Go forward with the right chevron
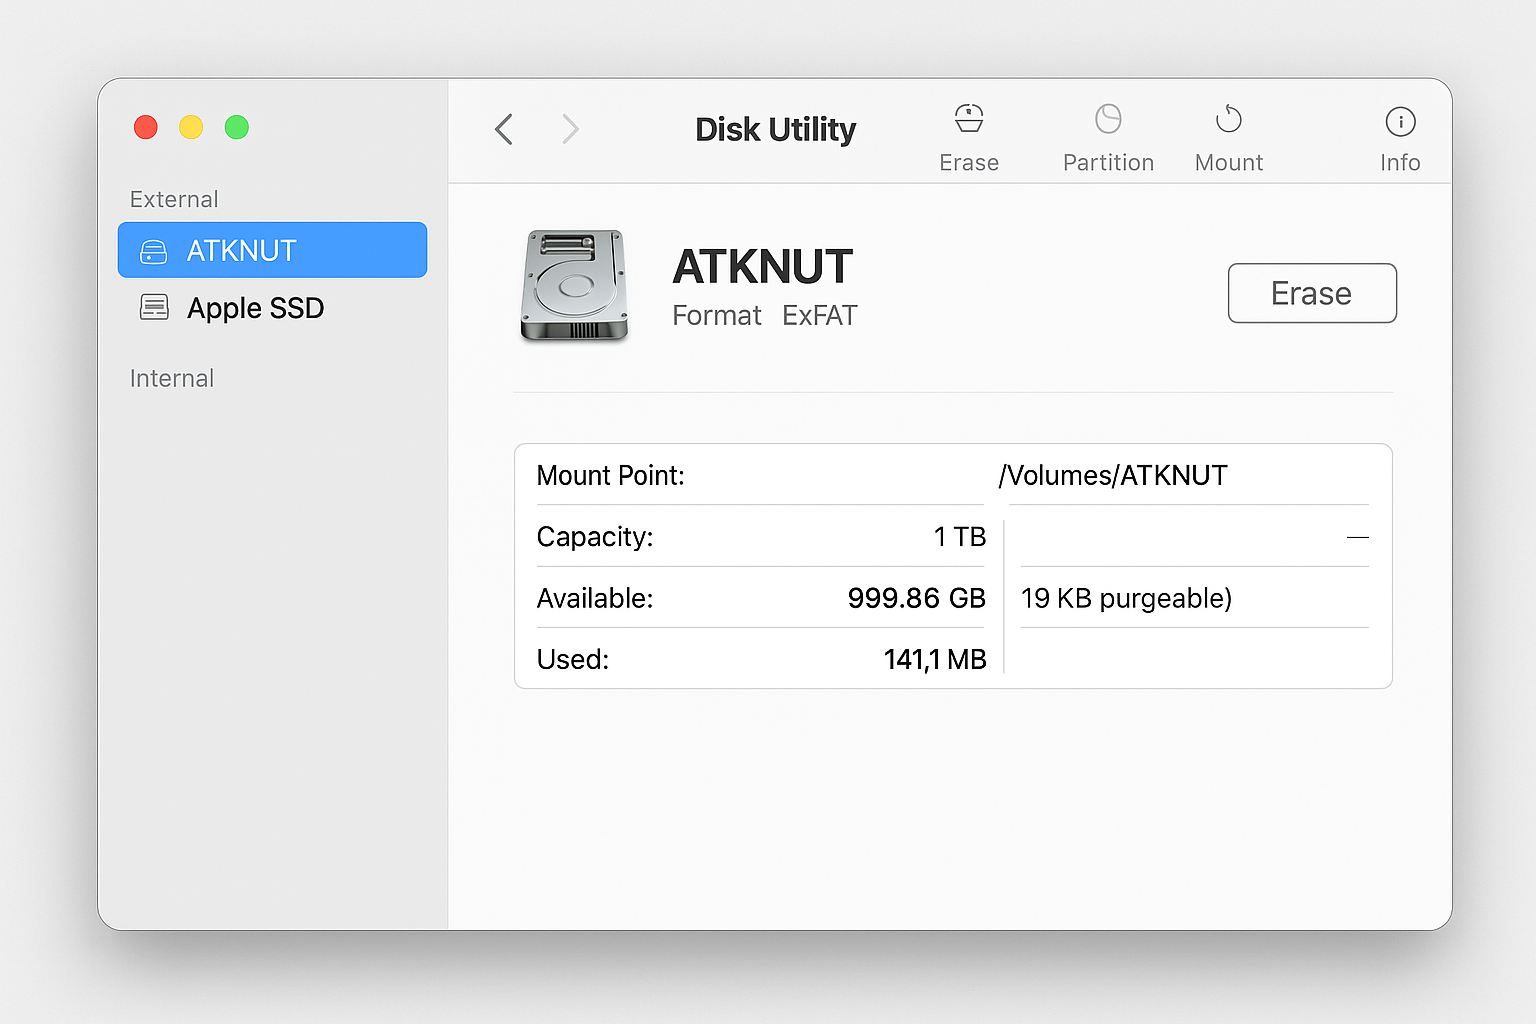Screen dimensions: 1536x1024 point(570,129)
